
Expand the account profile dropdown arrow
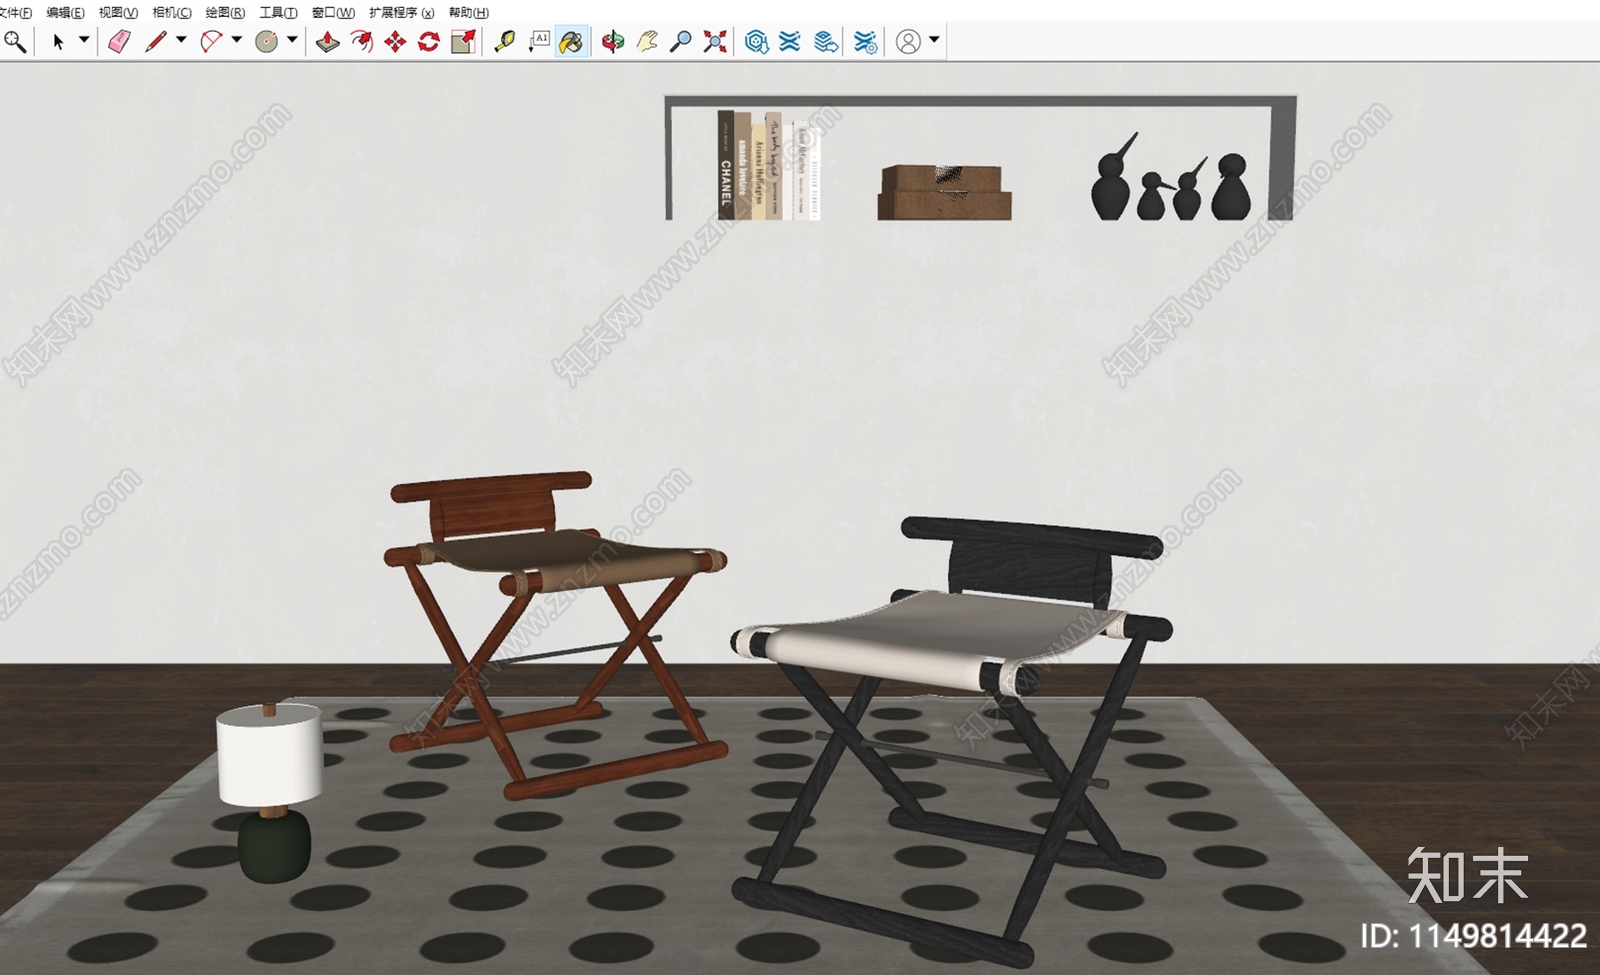coord(934,40)
